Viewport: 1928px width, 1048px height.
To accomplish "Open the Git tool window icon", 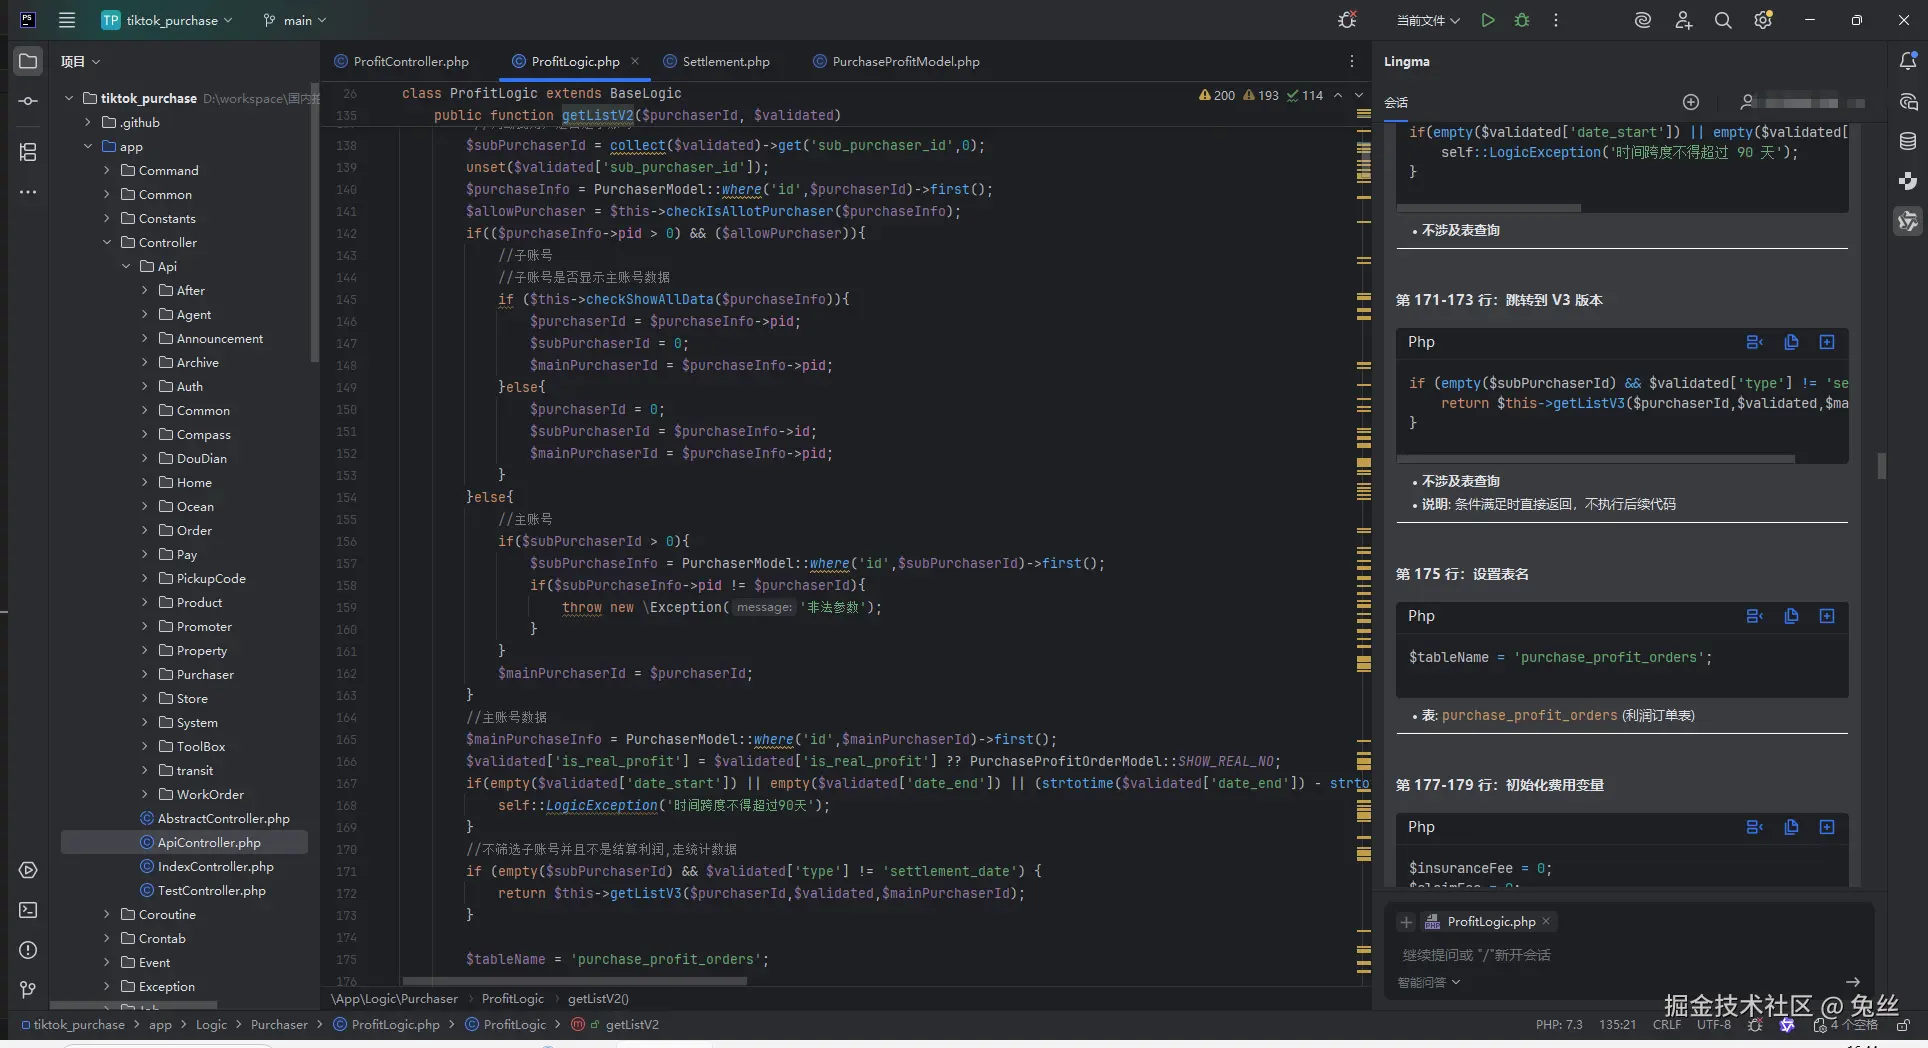I will point(28,989).
